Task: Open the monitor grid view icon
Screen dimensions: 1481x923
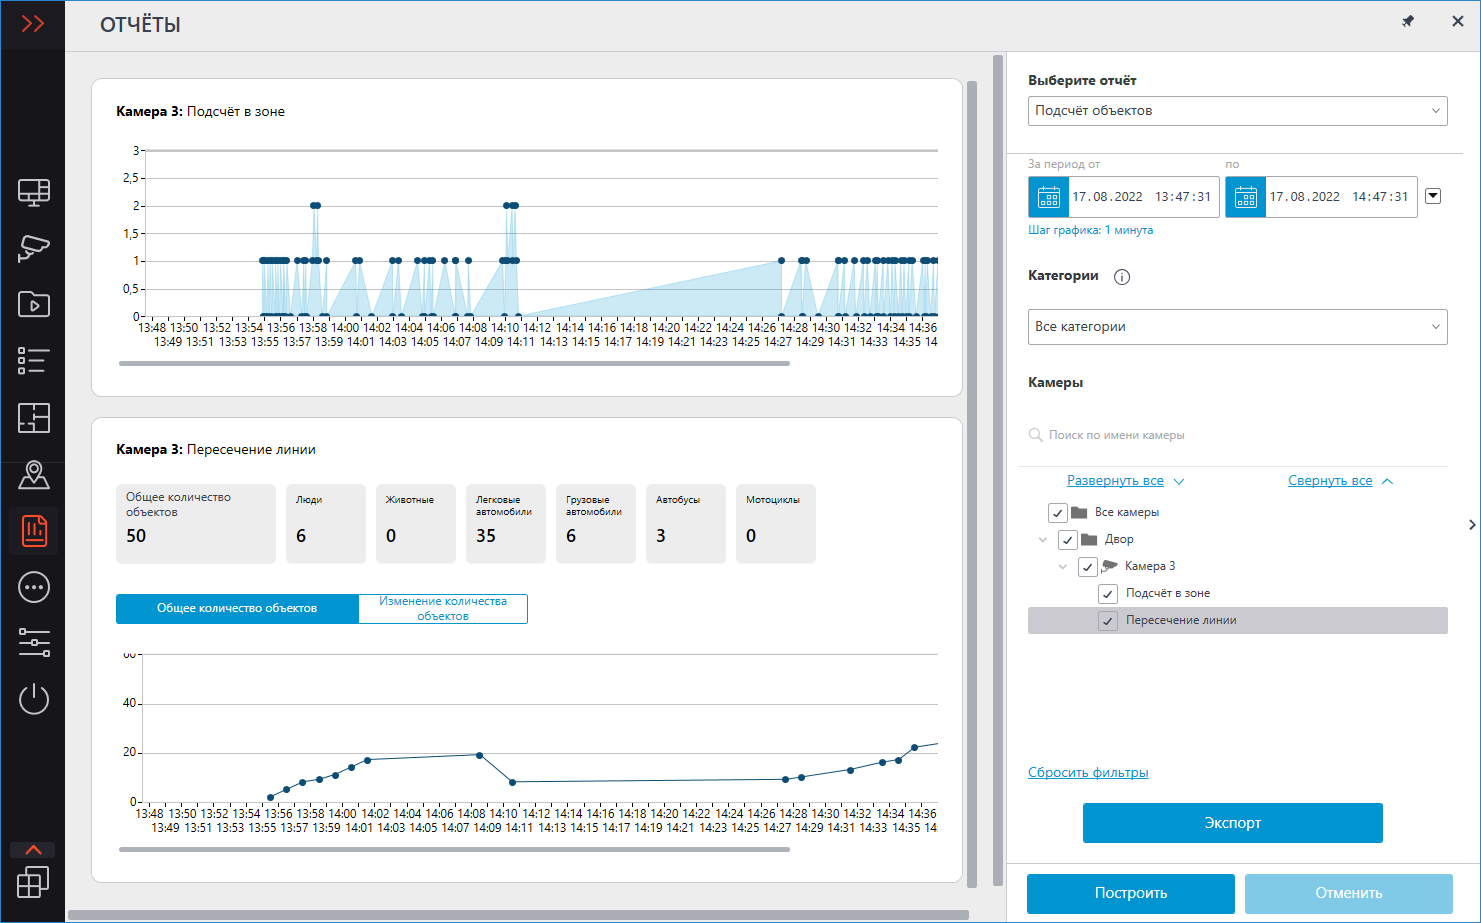Action: [x=34, y=192]
